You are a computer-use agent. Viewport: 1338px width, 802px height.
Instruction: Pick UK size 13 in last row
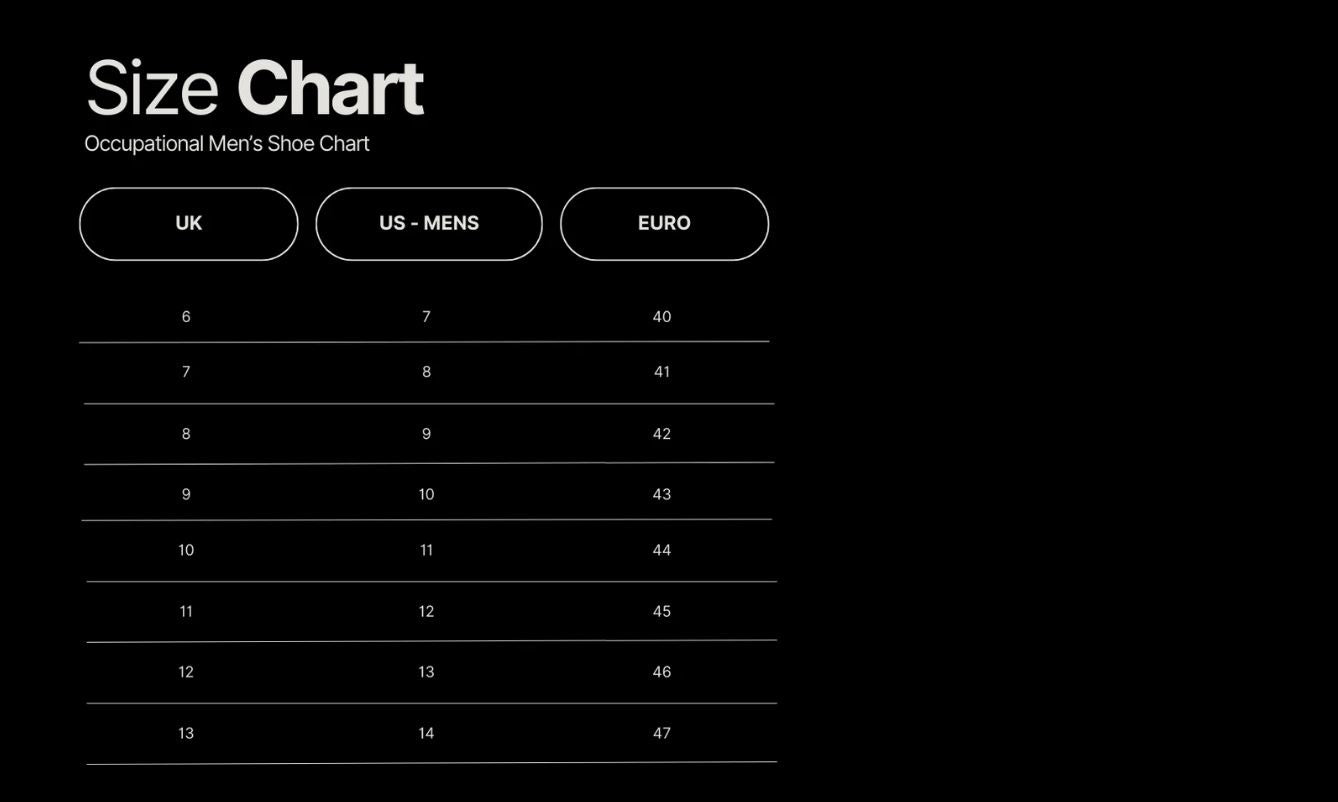pyautogui.click(x=186, y=733)
